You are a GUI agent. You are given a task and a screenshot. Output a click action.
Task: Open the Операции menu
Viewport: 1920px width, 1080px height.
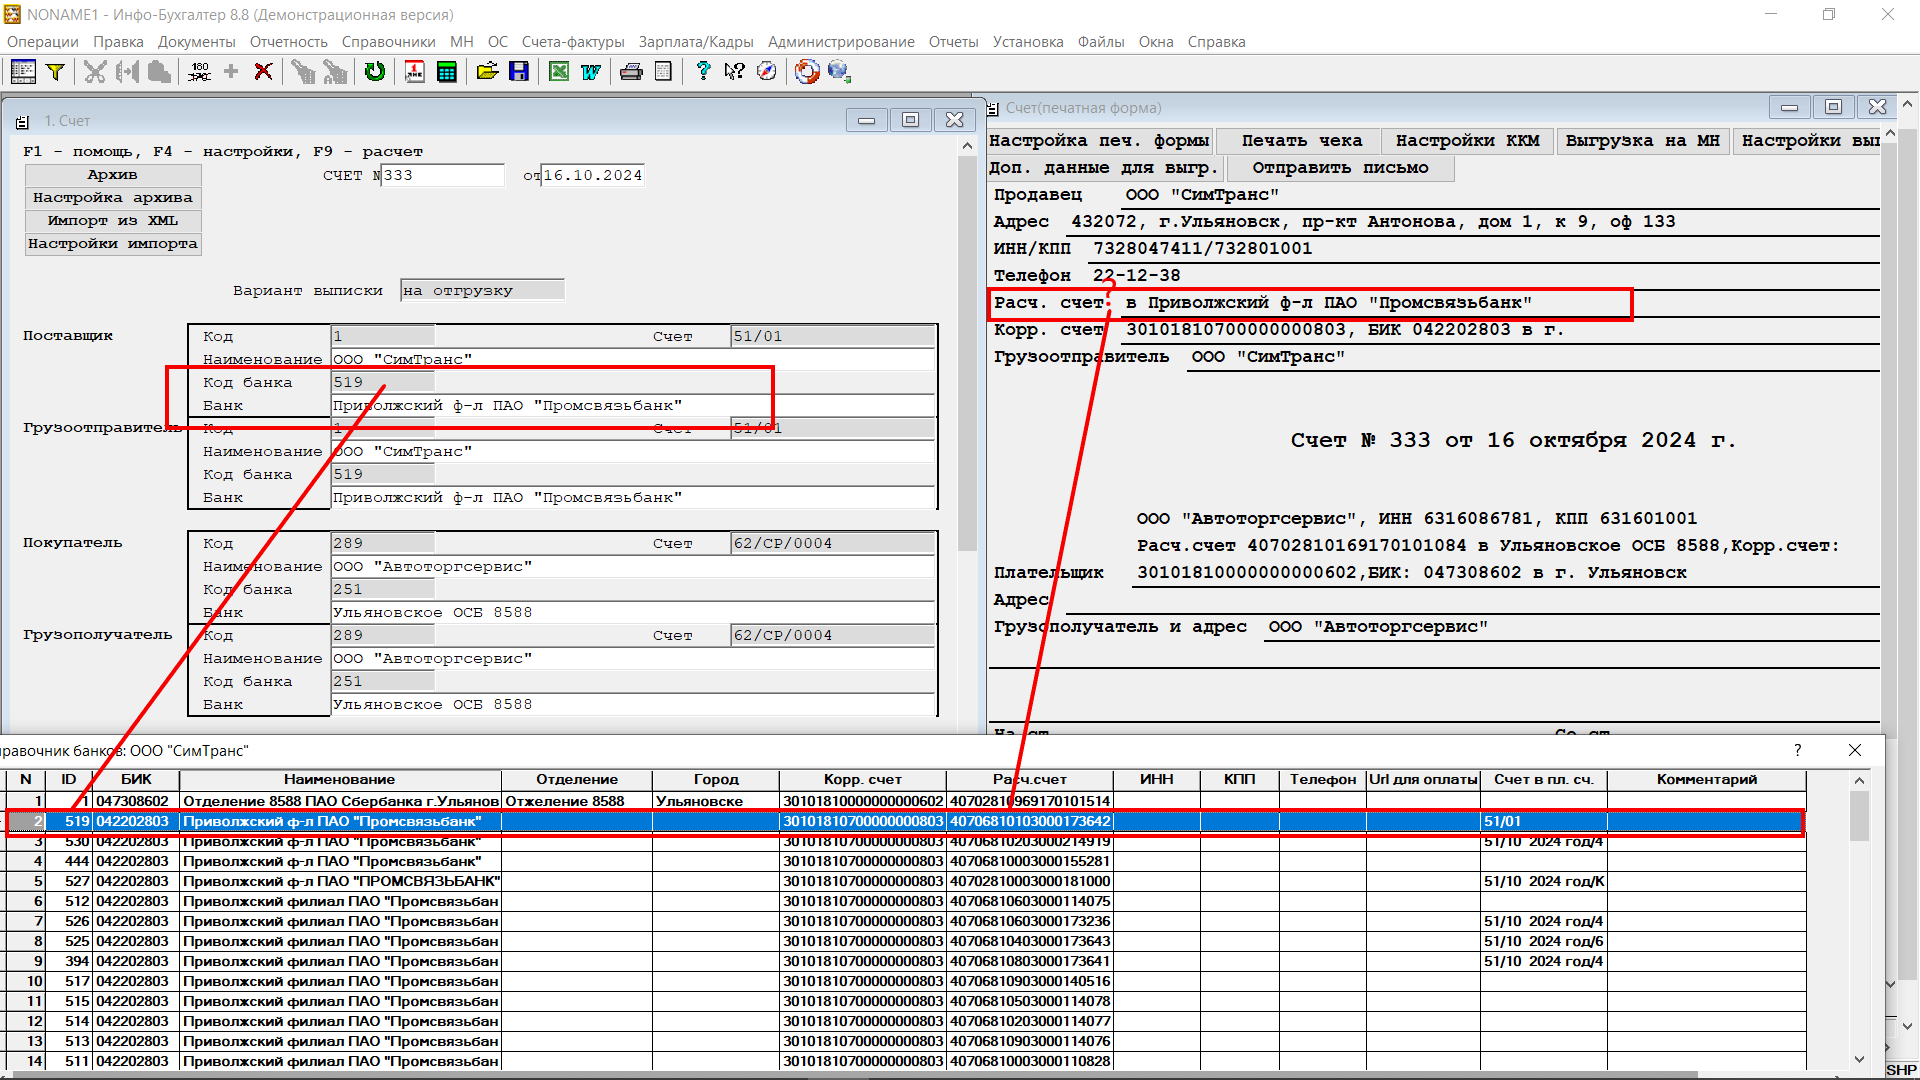click(x=43, y=42)
